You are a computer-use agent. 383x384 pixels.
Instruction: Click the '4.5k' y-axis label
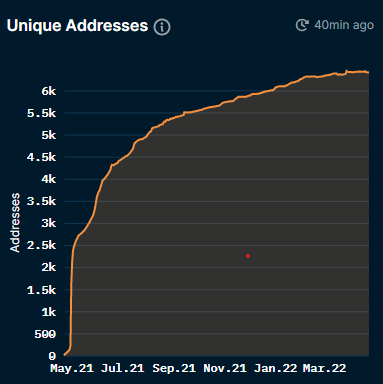(41, 157)
